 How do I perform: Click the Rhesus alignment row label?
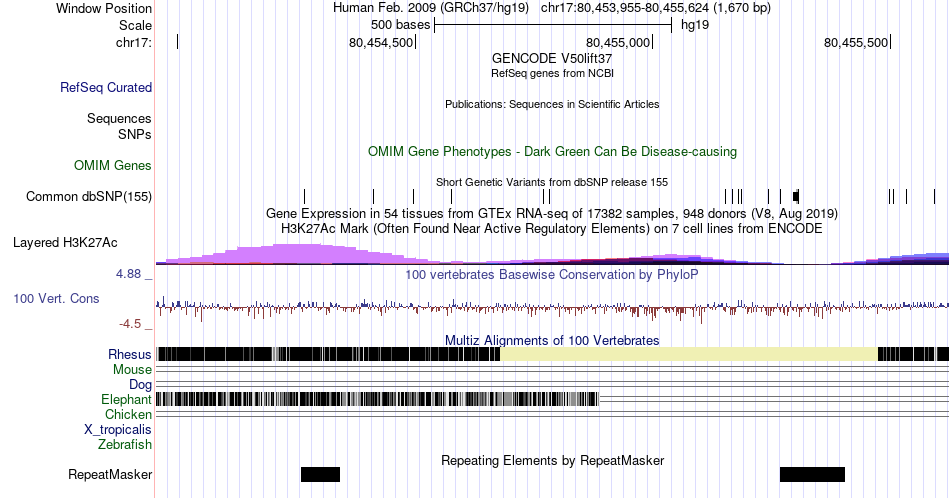(x=130, y=354)
